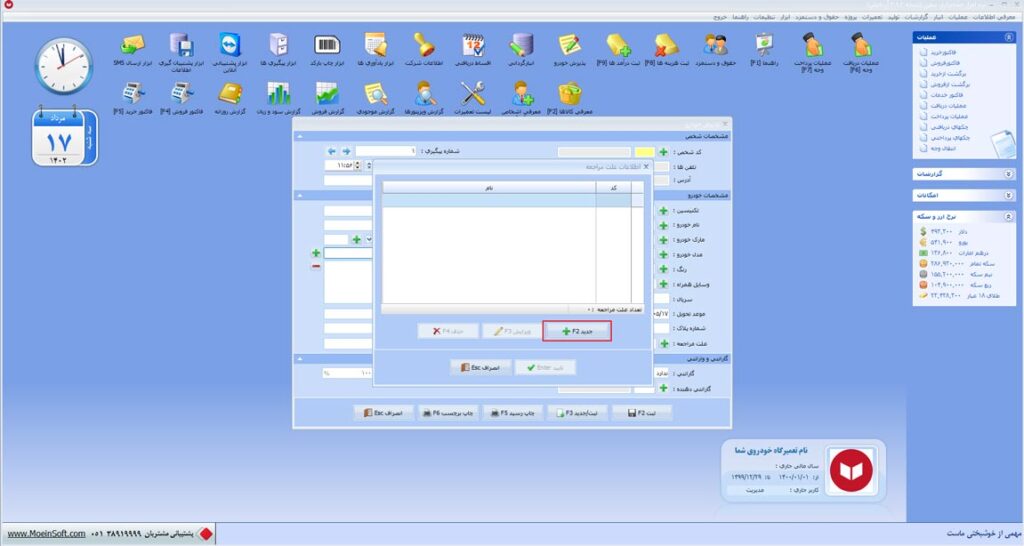
Task: Open the SMS sending tool icon
Action: coord(133,46)
